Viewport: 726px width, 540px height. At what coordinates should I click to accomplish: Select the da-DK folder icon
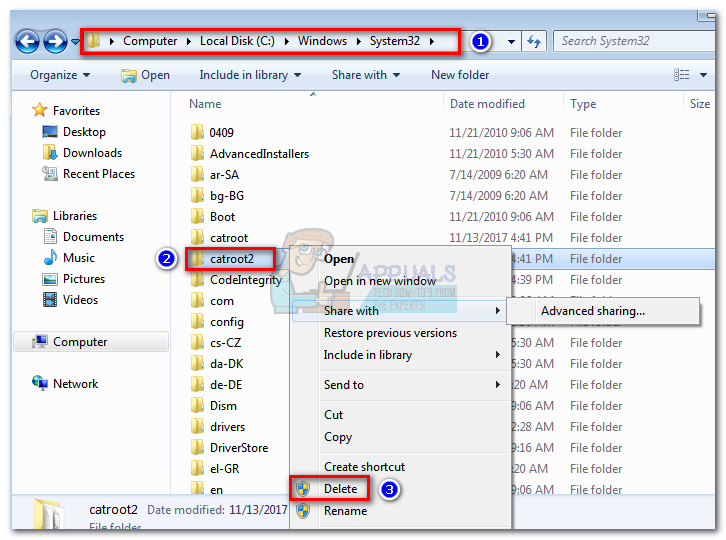(x=197, y=363)
